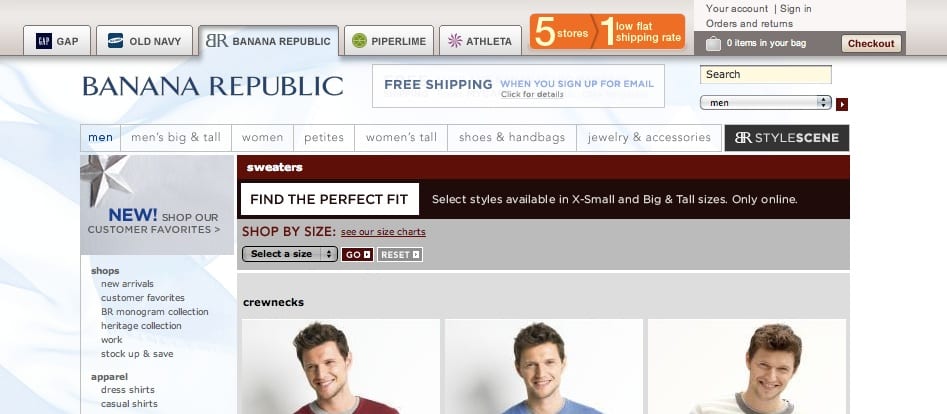The width and height of the screenshot is (947, 414).
Task: Click the Old Navy logo icon
Action: point(115,41)
